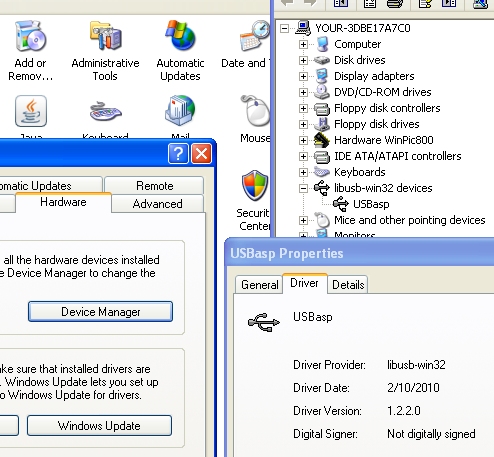494x457 pixels.
Task: Open Date and Time Control Panel icon
Action: (x=255, y=36)
